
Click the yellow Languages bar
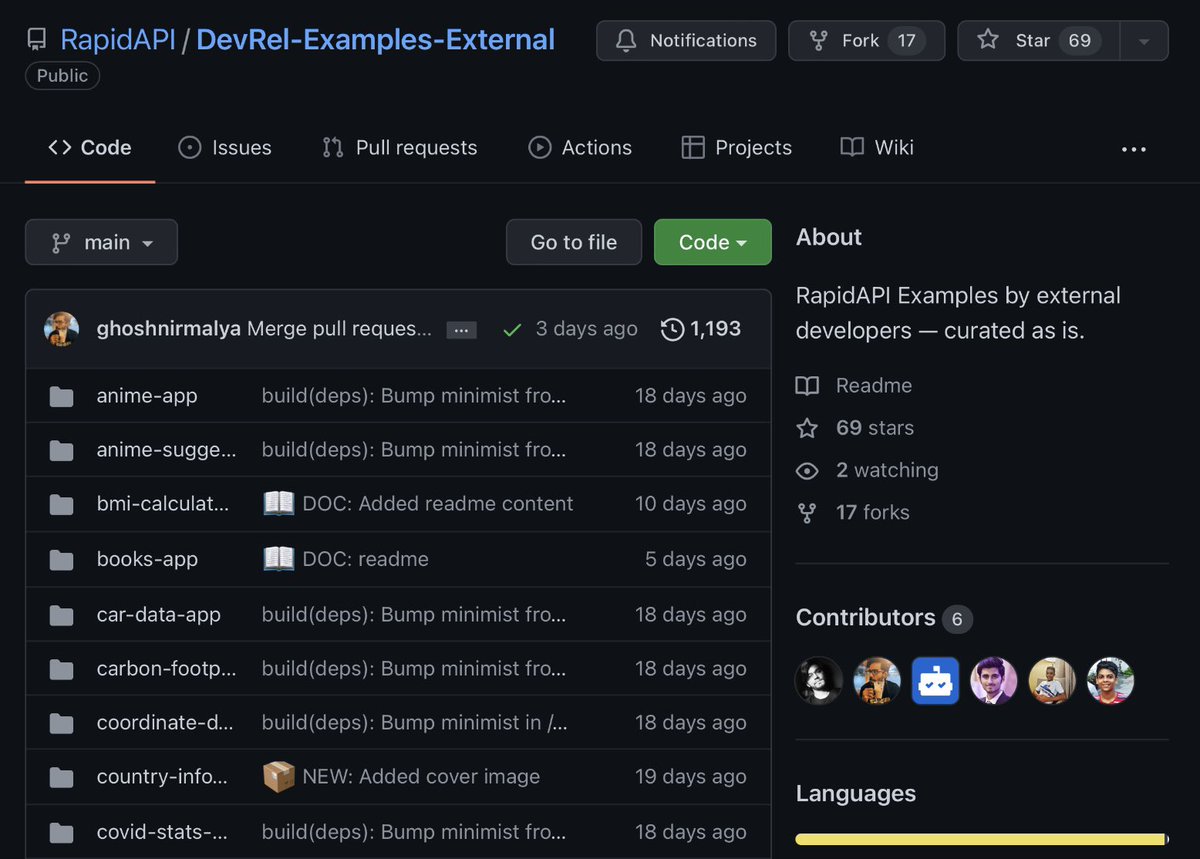coord(982,839)
